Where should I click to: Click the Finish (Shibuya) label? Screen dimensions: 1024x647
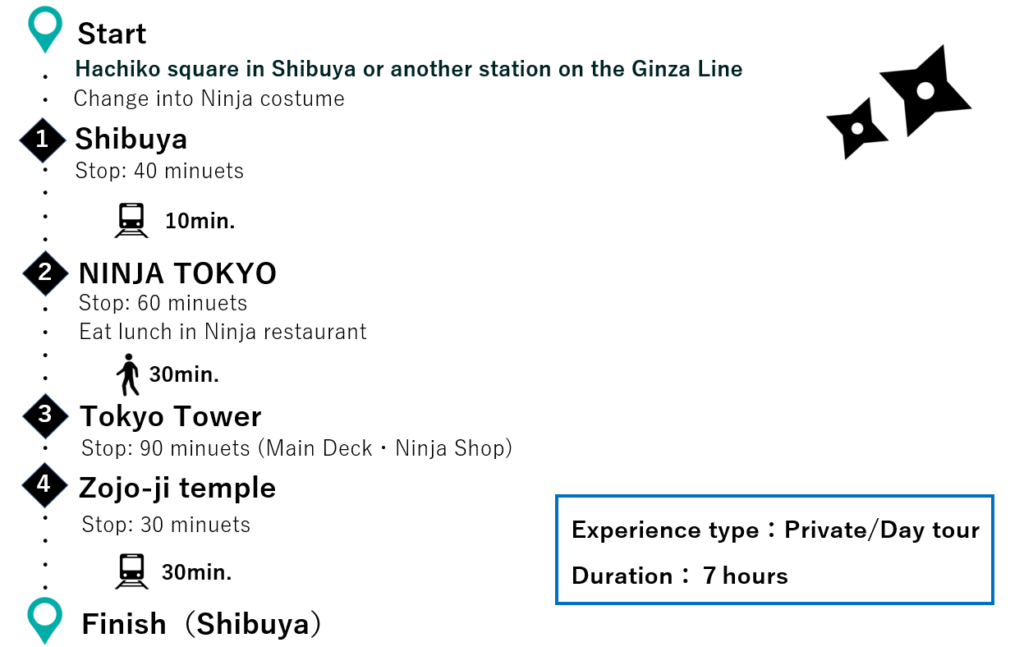click(x=202, y=623)
